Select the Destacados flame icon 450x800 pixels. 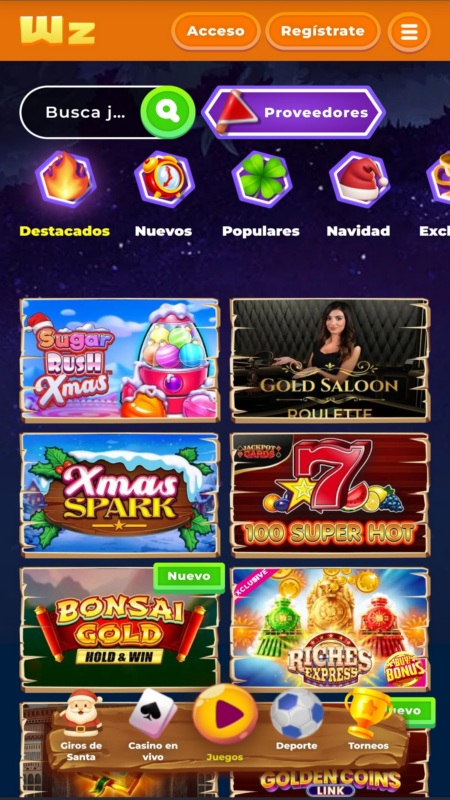[66, 179]
